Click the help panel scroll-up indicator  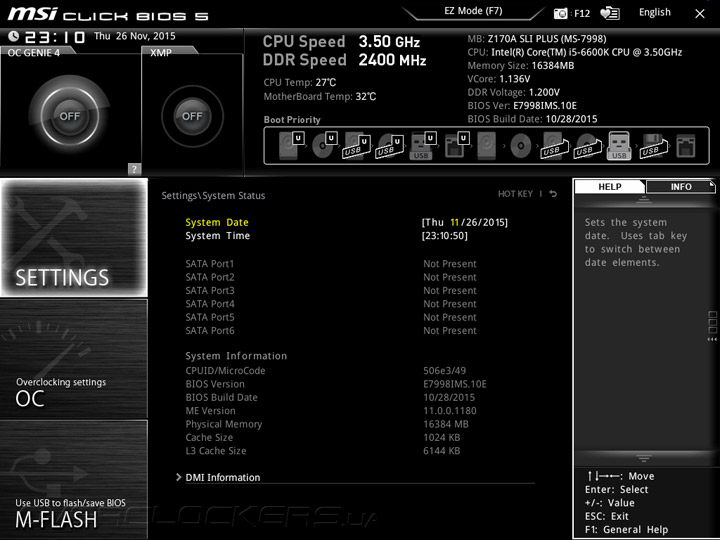point(644,199)
